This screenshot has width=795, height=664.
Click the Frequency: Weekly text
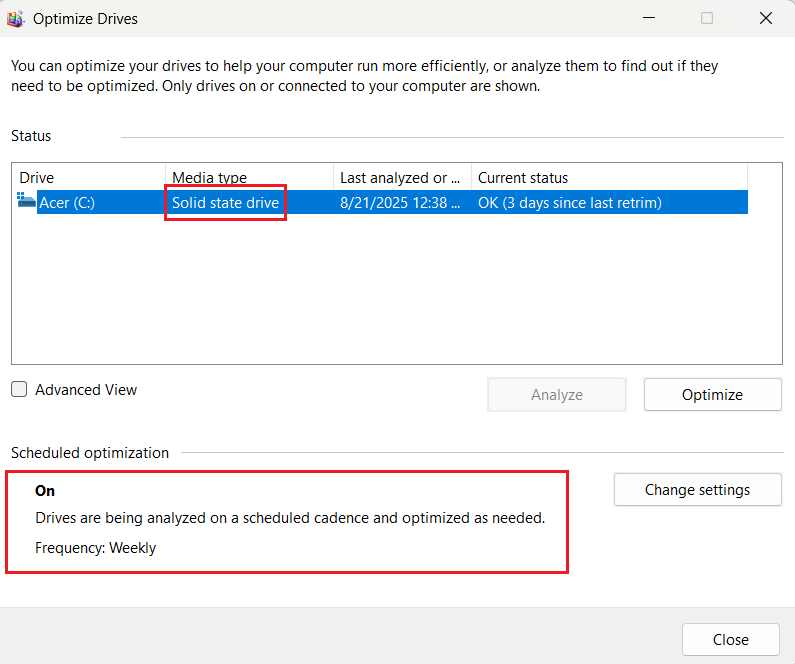click(96, 548)
